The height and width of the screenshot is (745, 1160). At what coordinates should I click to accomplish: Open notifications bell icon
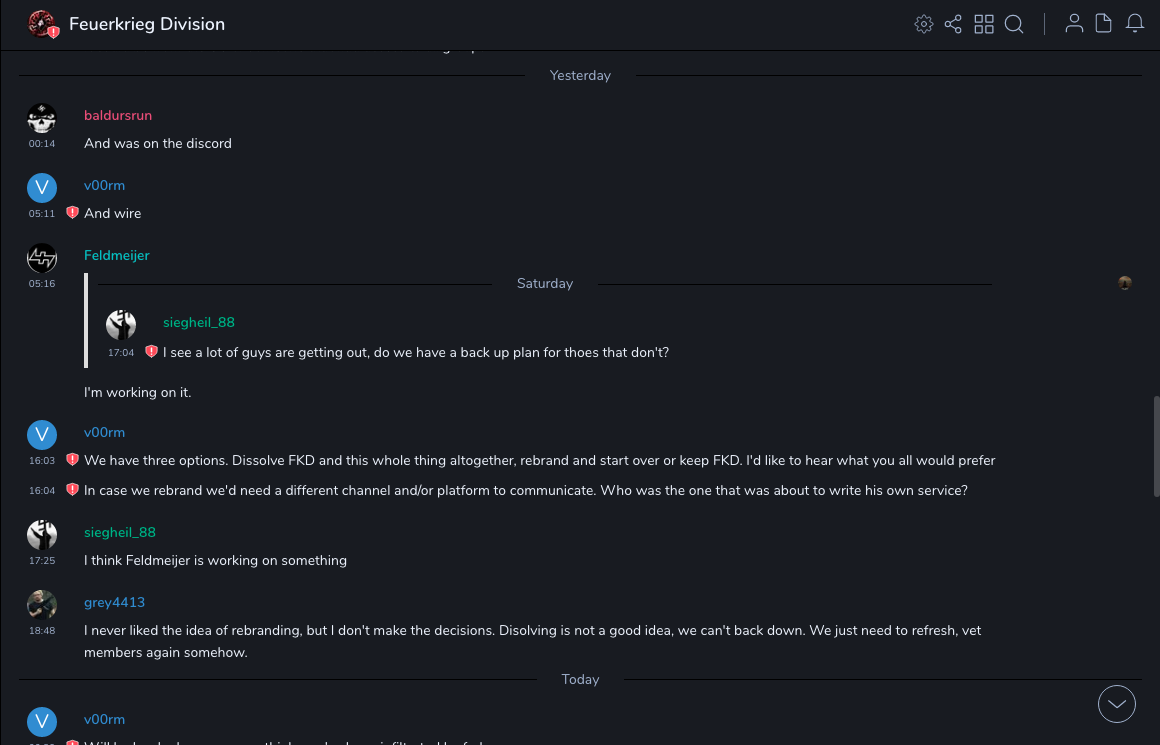(x=1135, y=24)
